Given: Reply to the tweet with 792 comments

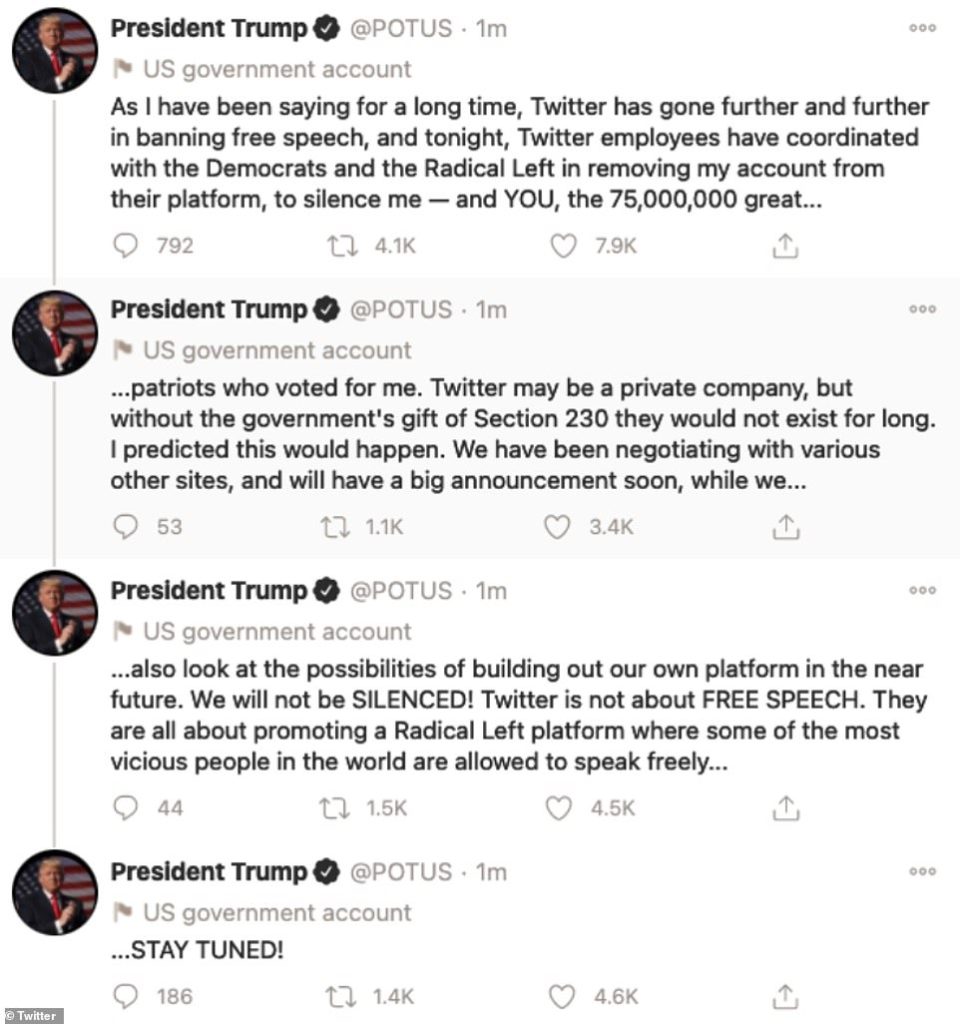Looking at the screenshot, I should pyautogui.click(x=125, y=246).
